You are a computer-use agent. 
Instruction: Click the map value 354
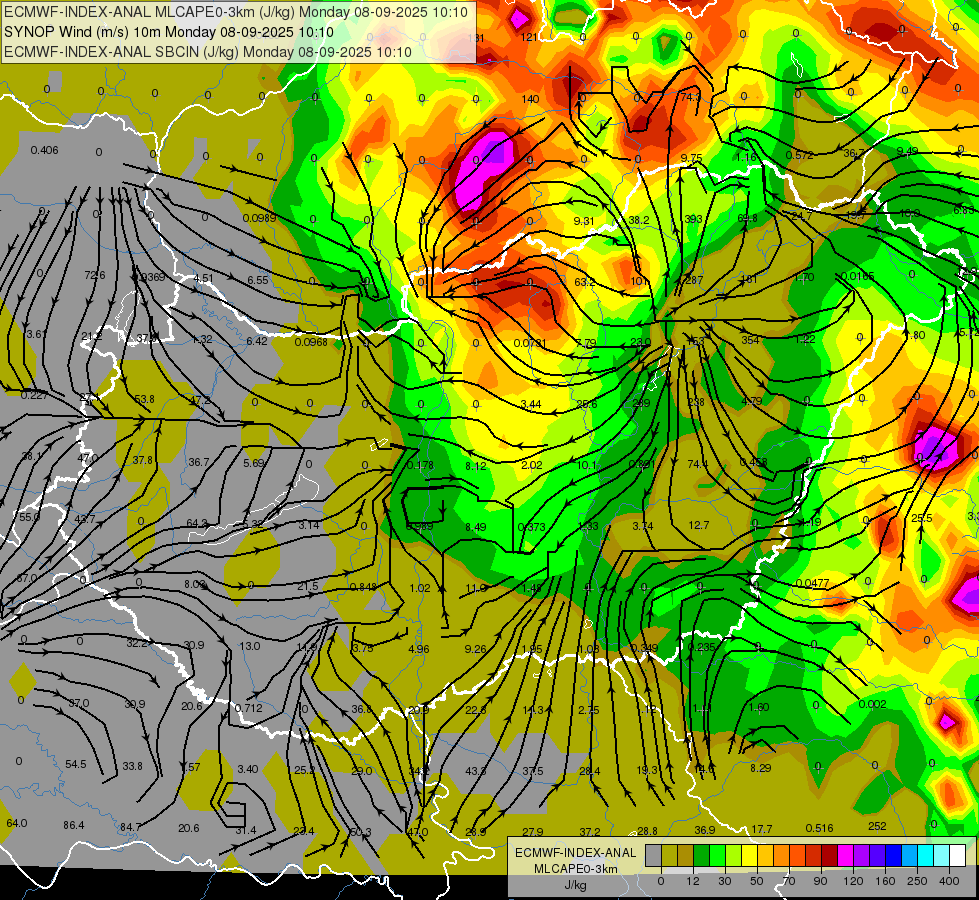click(x=750, y=340)
